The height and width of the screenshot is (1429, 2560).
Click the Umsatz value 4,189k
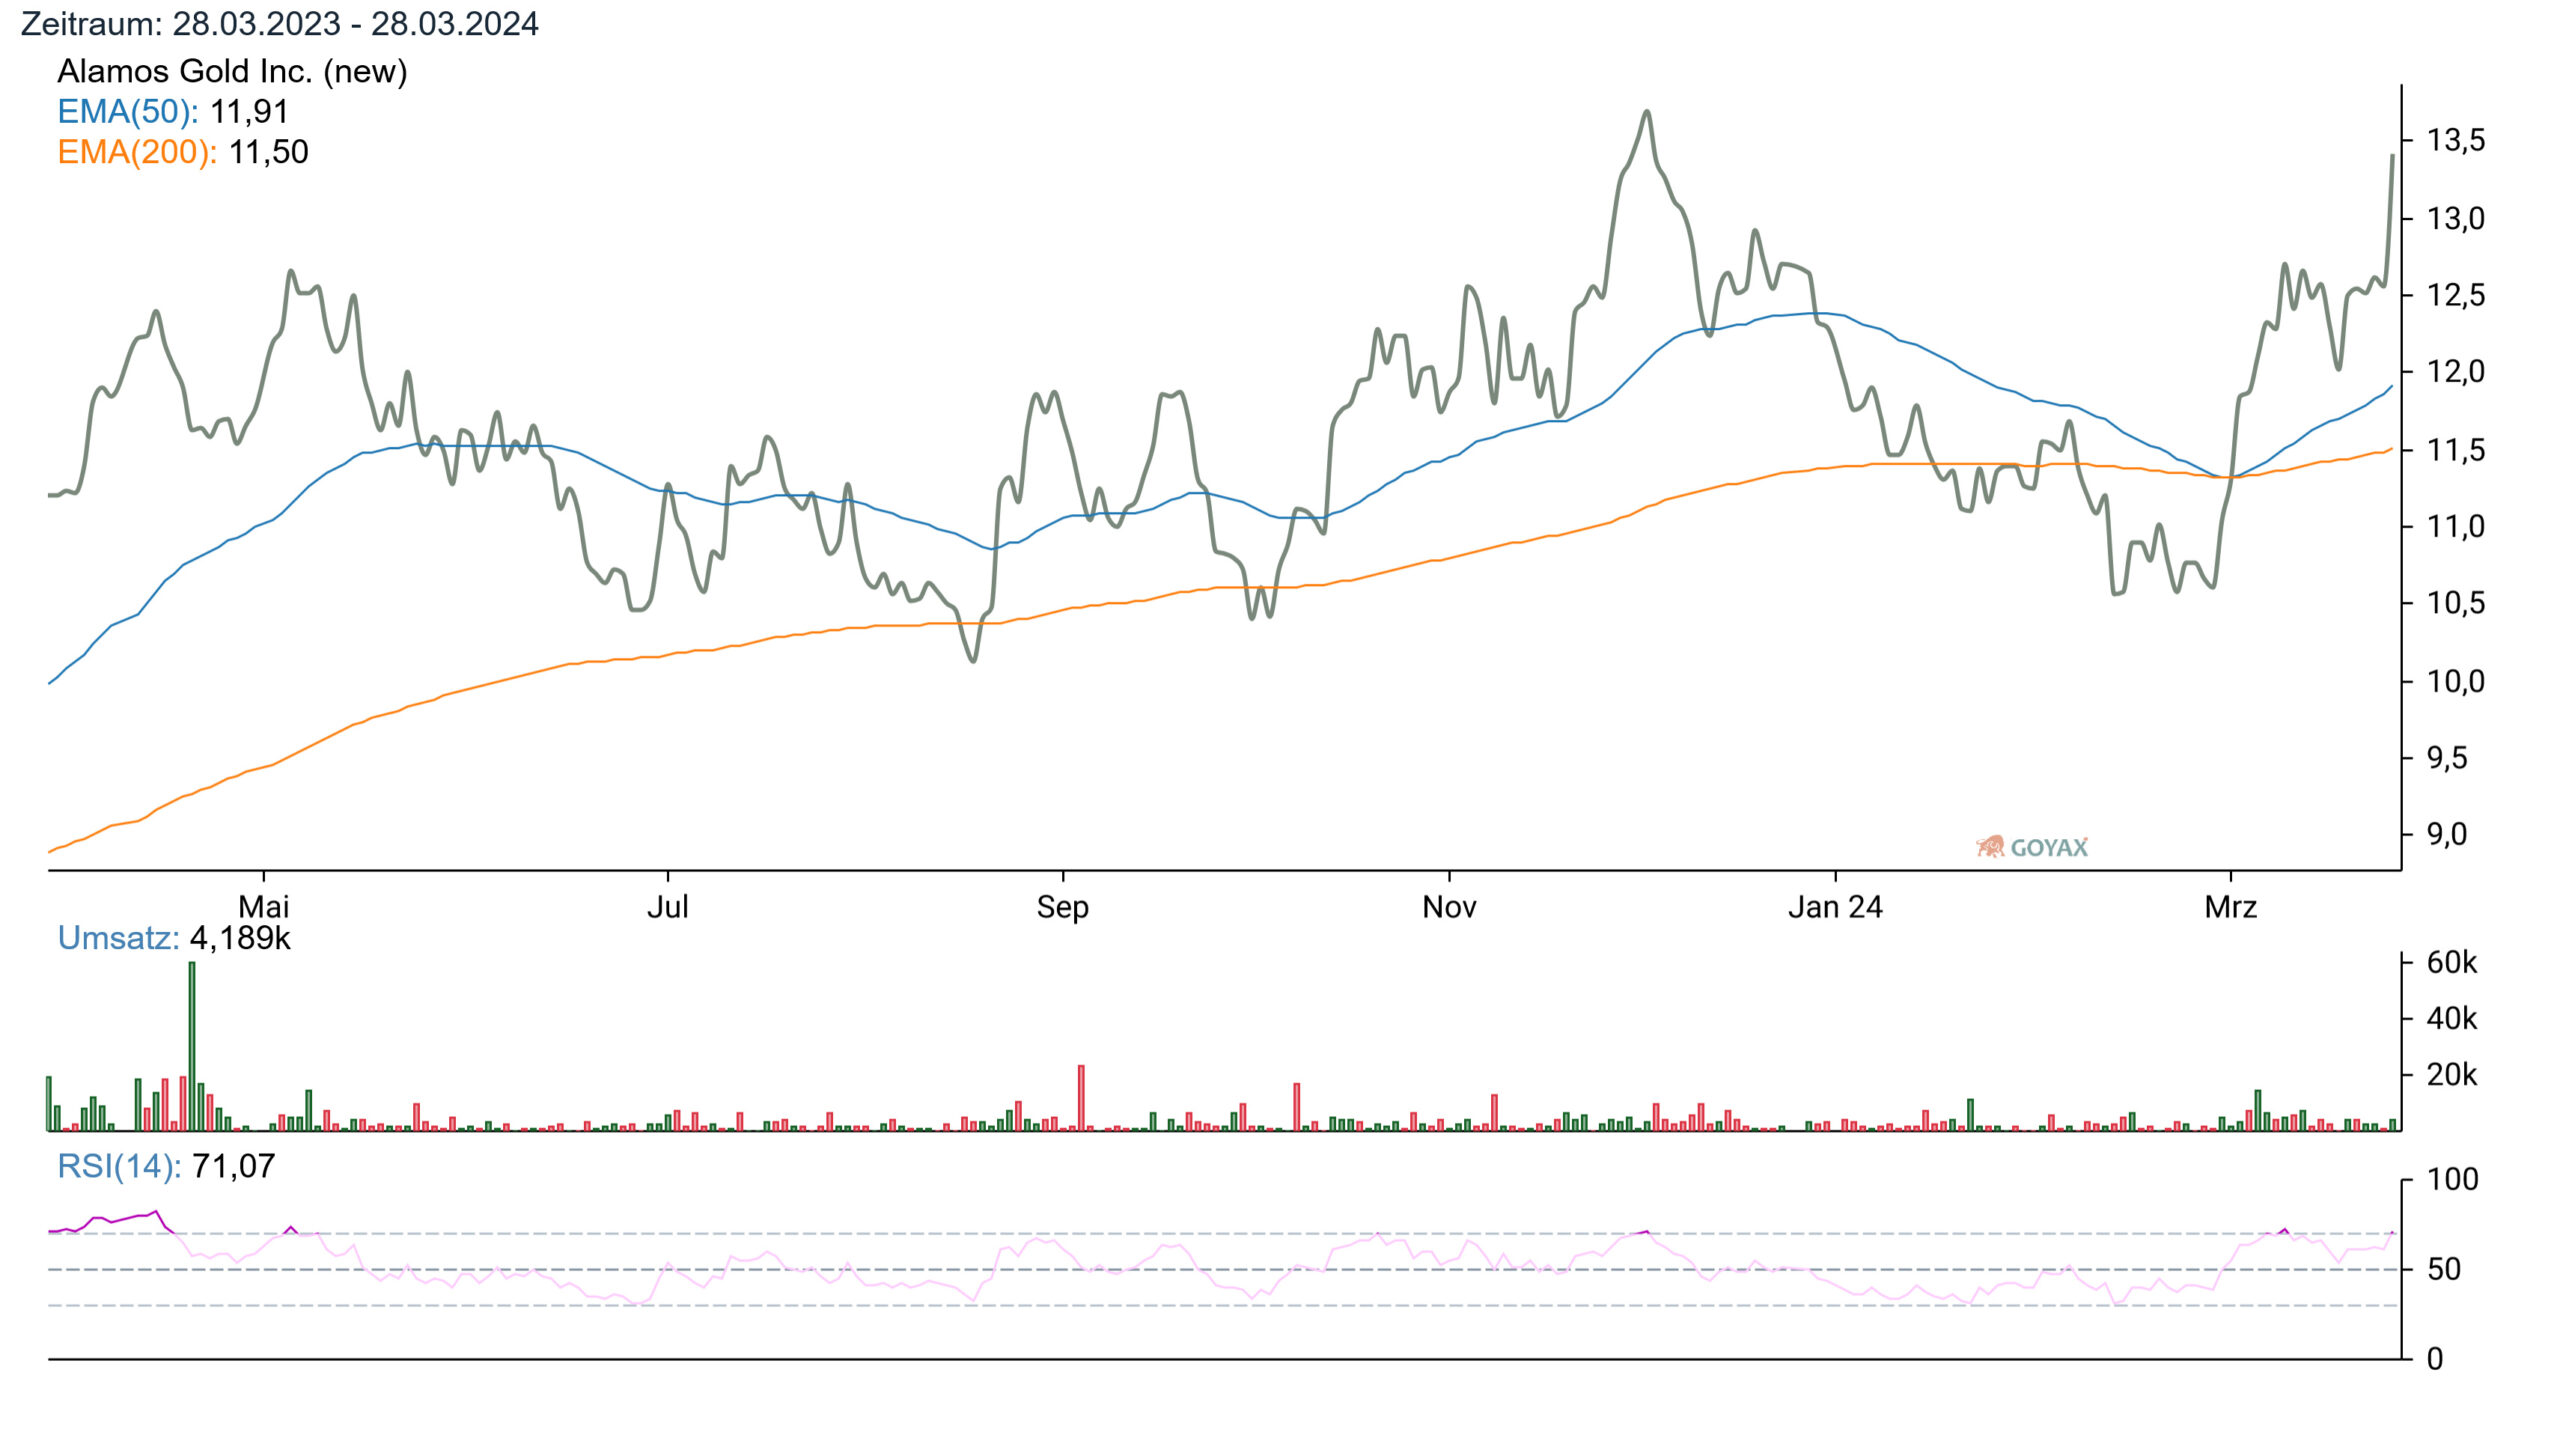[x=240, y=938]
